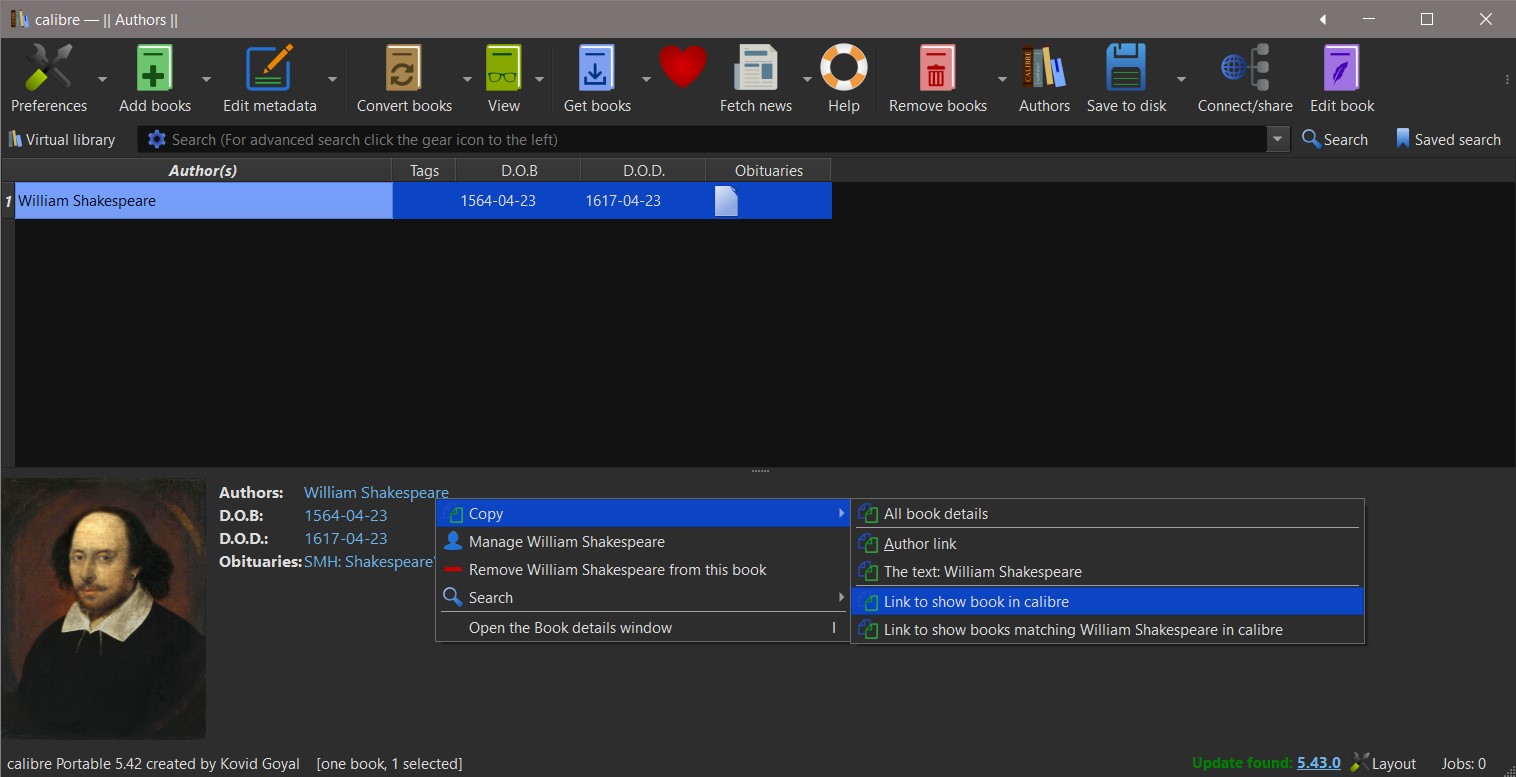Click the Shakespeare portrait cover thumbnail
The height and width of the screenshot is (777, 1516).
click(x=103, y=609)
